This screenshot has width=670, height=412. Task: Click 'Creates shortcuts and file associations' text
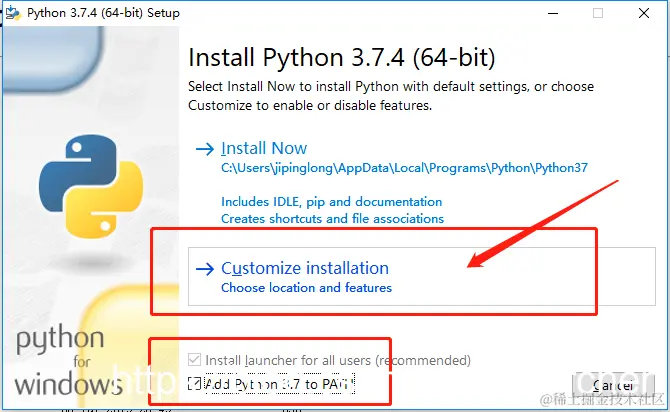point(332,219)
